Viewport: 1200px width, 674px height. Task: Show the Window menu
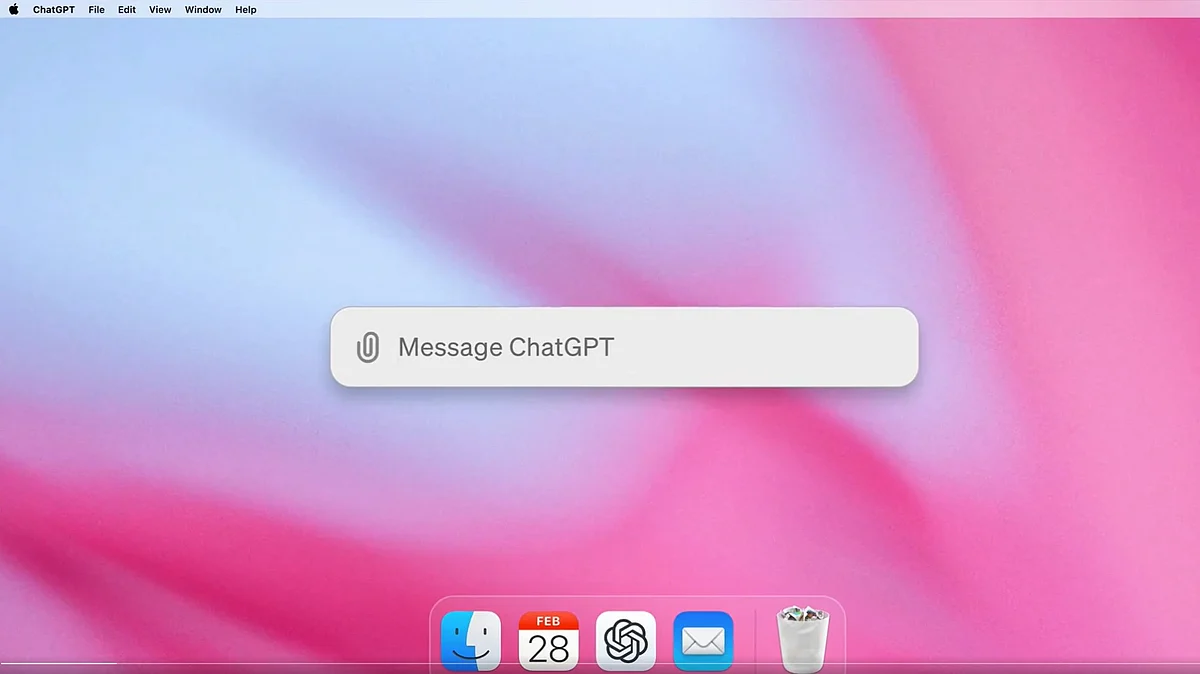(203, 10)
